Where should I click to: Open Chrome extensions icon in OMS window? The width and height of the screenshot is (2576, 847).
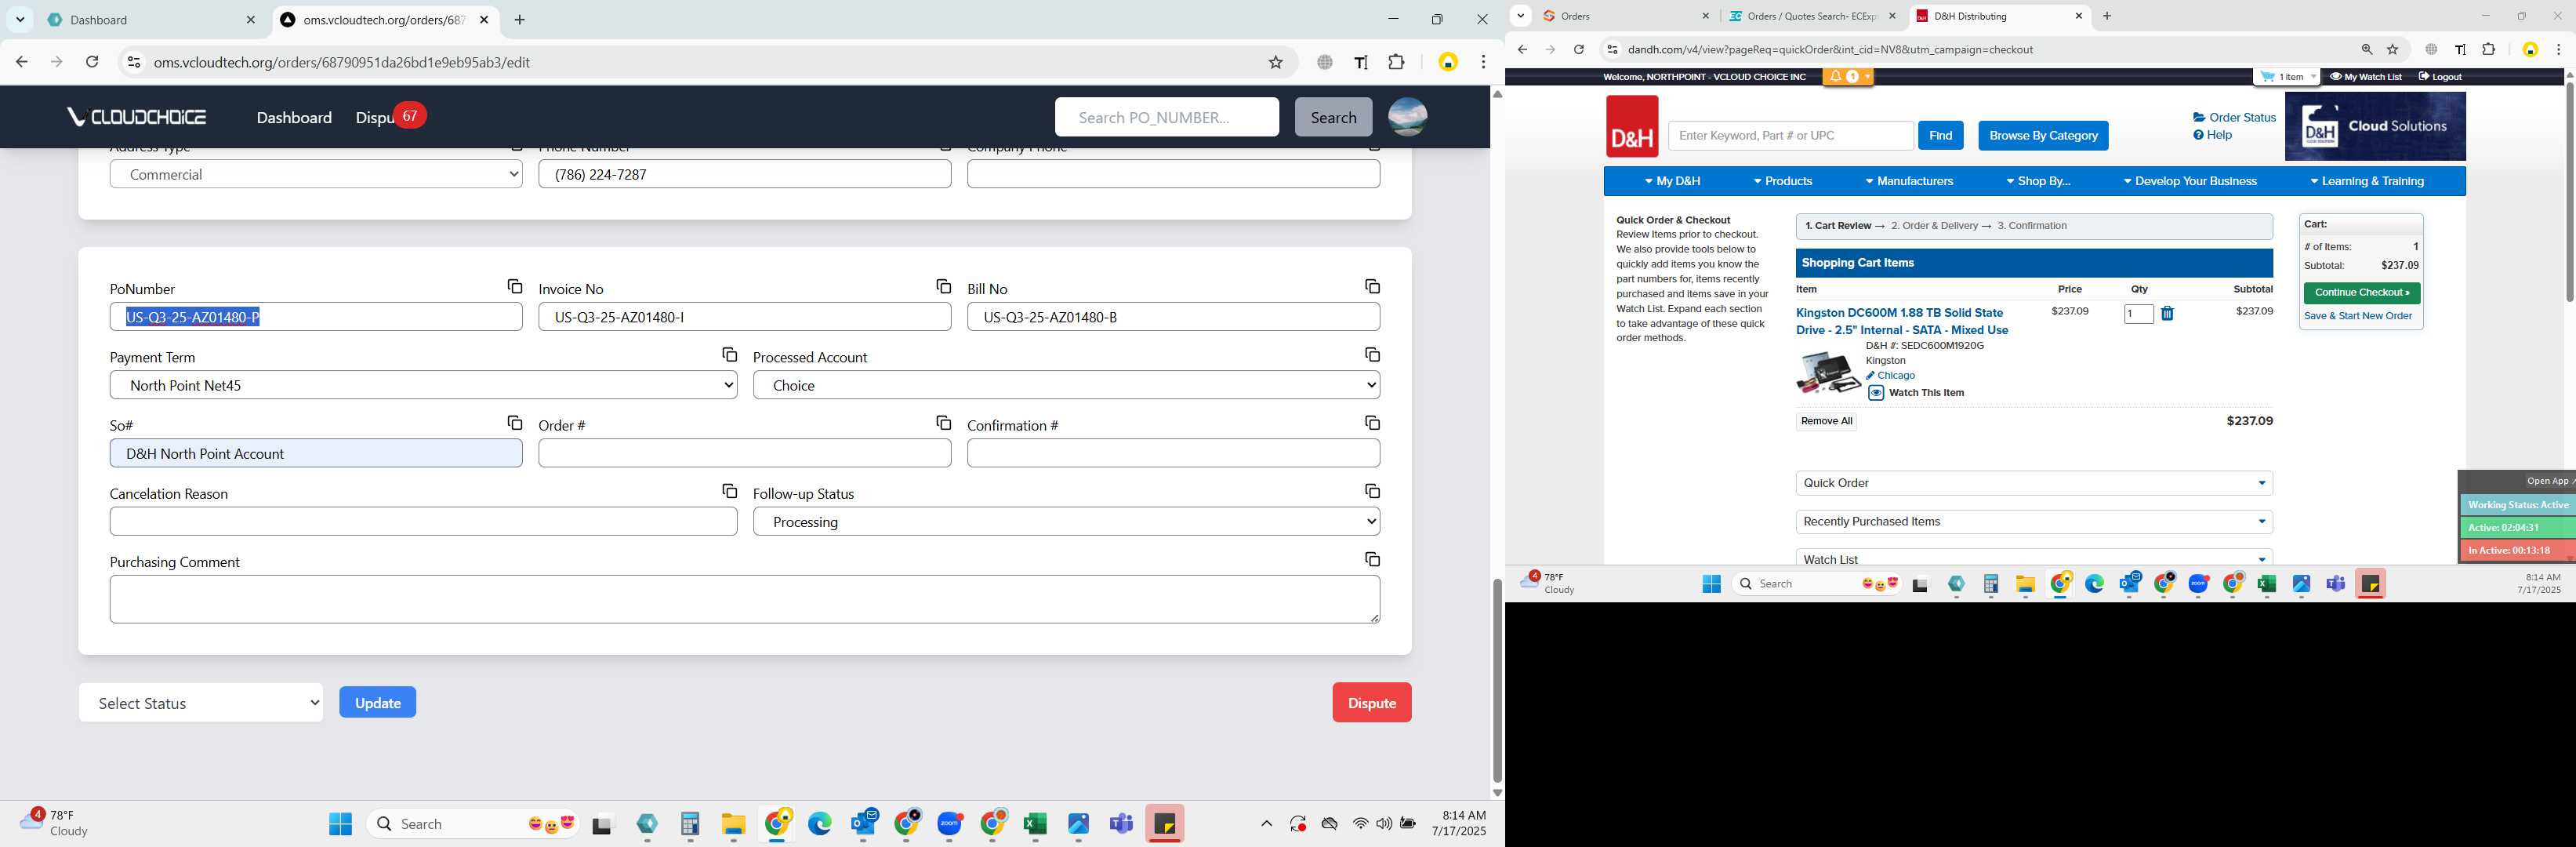(x=1396, y=62)
